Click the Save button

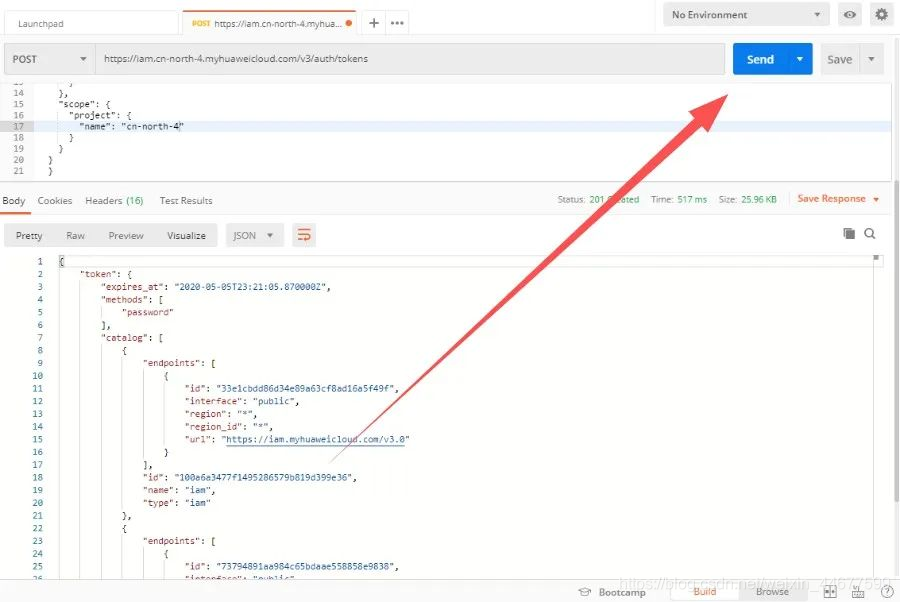[x=839, y=59]
